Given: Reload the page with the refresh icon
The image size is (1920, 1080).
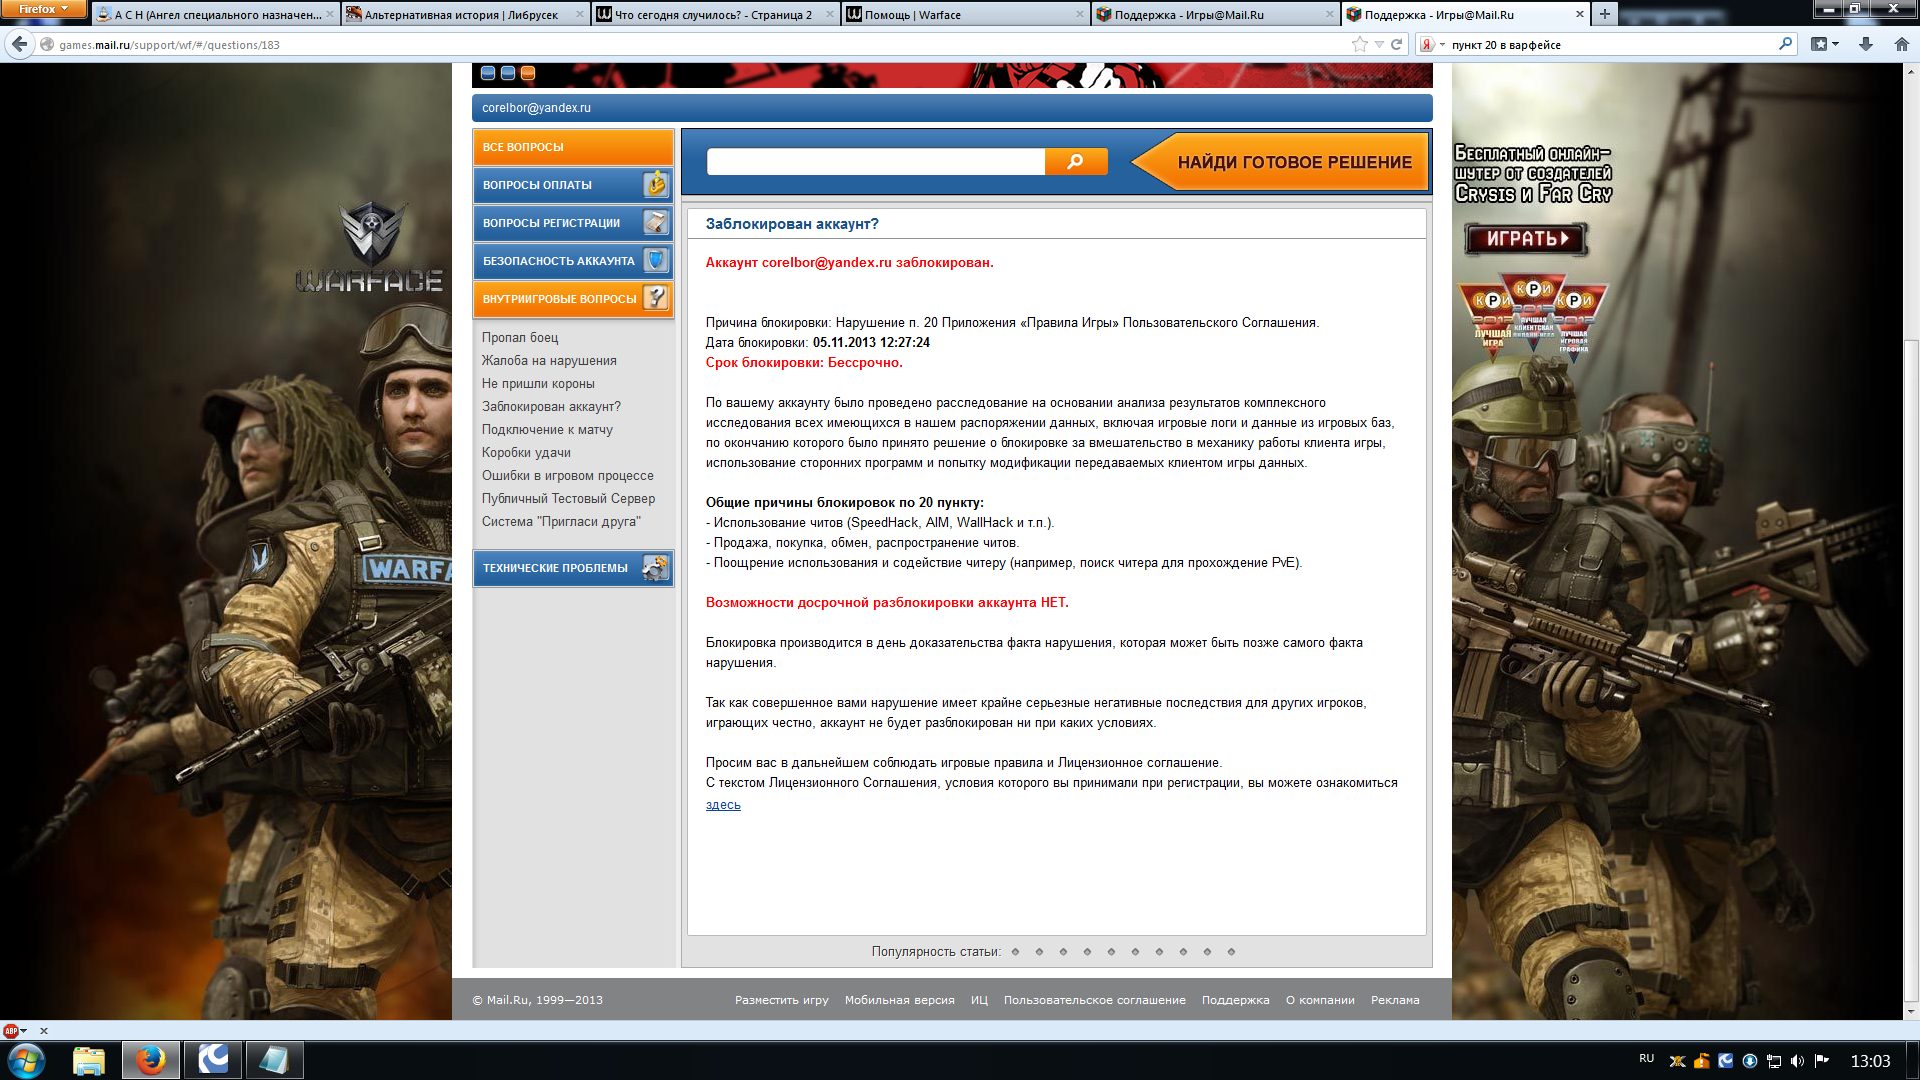Looking at the screenshot, I should tap(1396, 44).
